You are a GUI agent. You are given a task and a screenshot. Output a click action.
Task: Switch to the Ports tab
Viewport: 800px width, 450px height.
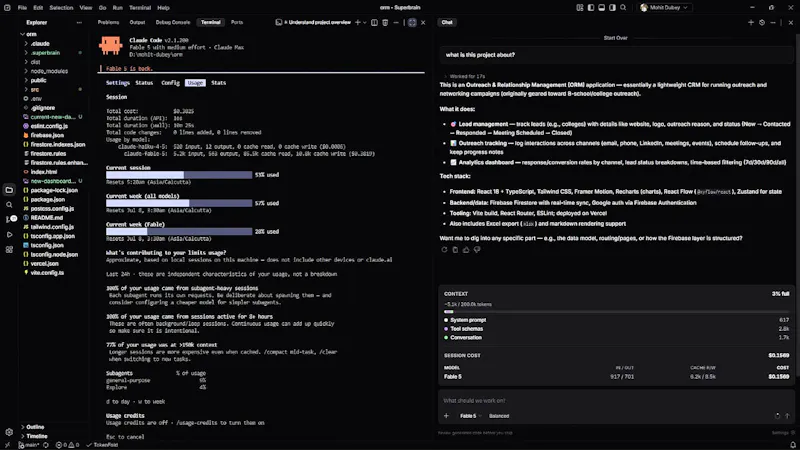click(x=237, y=22)
